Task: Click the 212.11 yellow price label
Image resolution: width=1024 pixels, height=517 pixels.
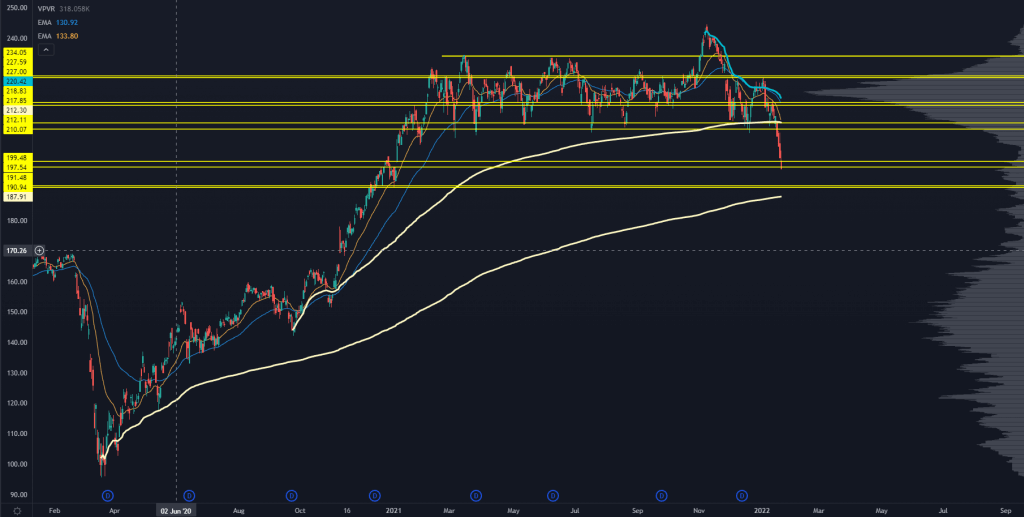Action: tap(15, 119)
